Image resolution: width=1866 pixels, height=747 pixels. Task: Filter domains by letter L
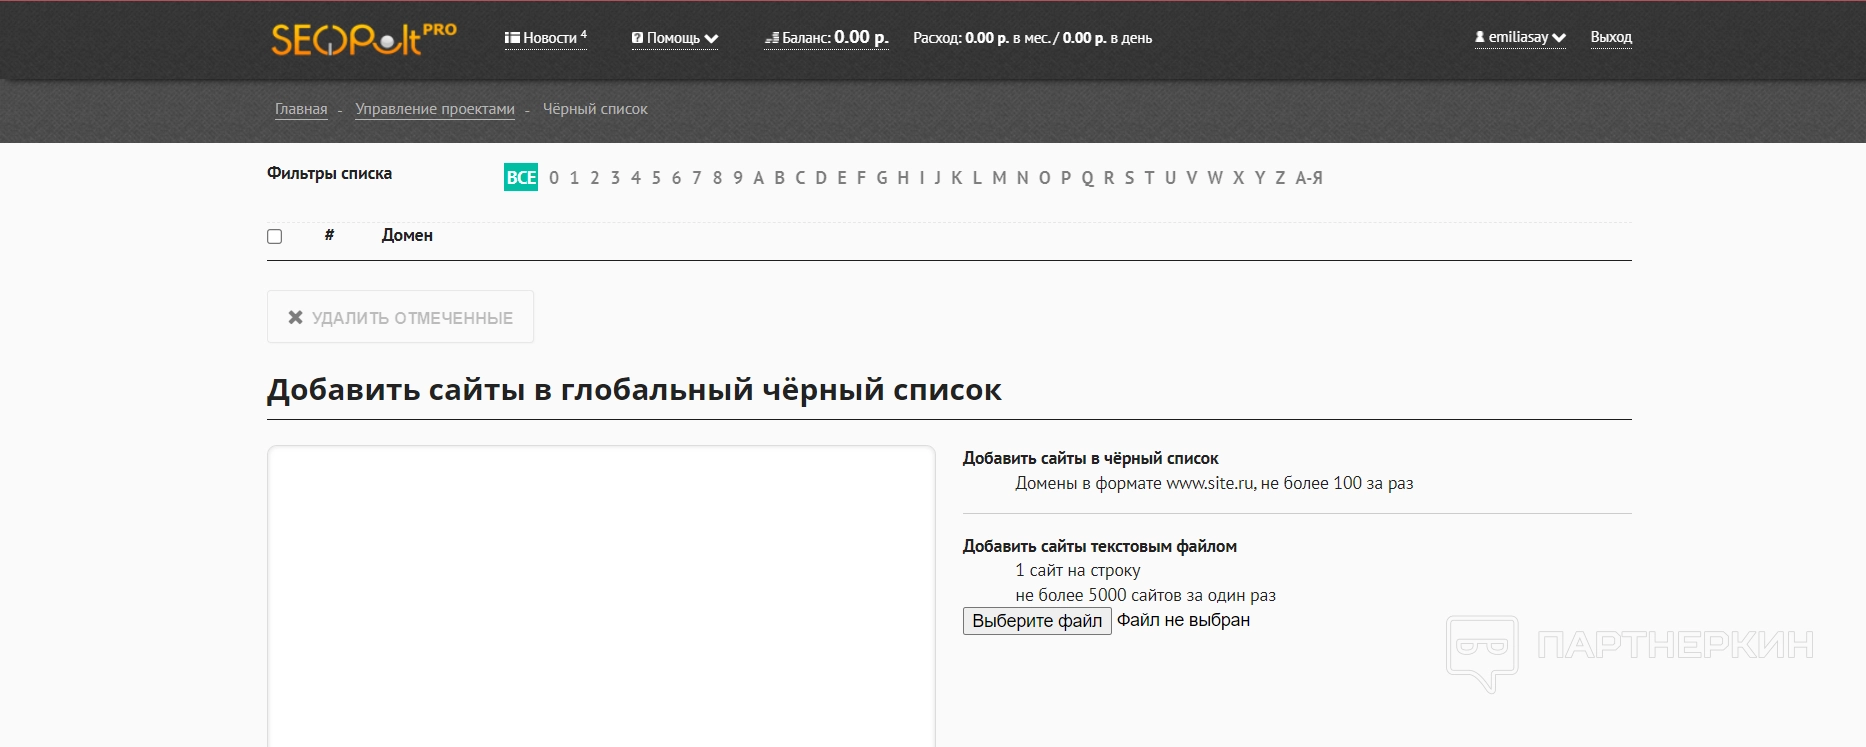(978, 178)
